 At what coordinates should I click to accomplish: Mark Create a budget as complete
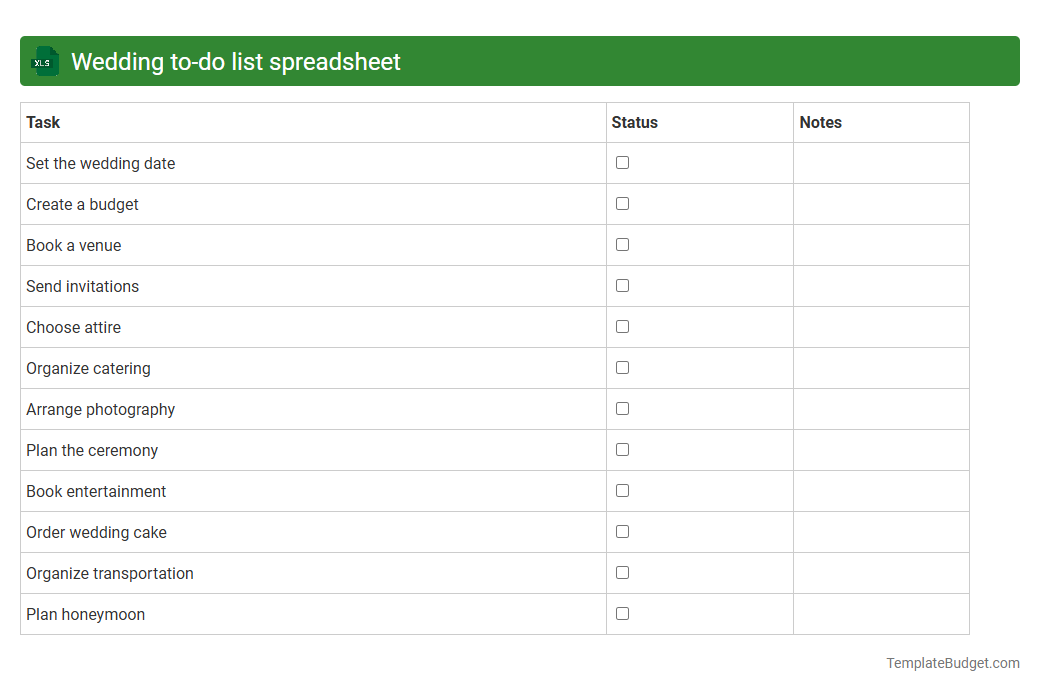622,203
